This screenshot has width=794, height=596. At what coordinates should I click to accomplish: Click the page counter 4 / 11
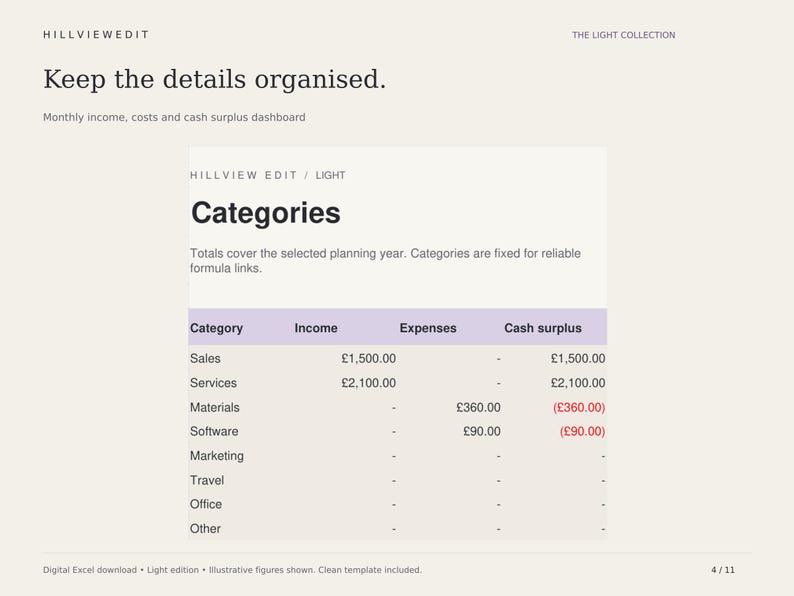click(x=723, y=570)
